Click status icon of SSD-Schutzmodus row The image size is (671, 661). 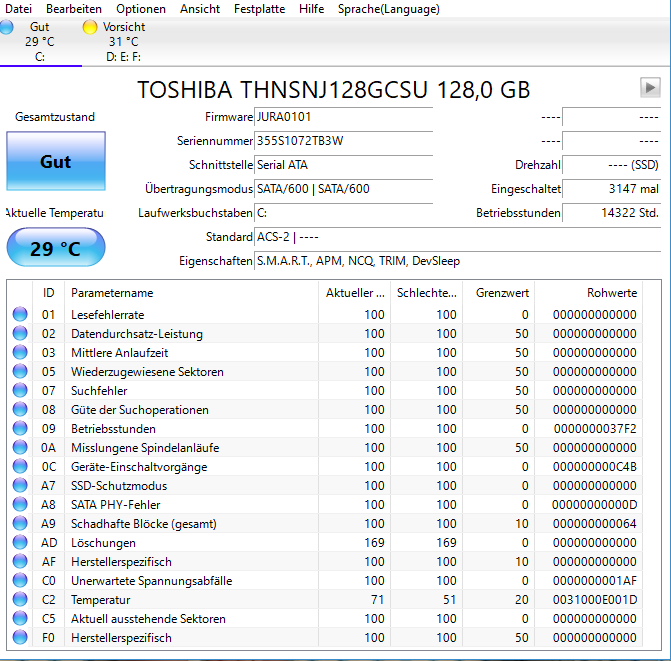tap(20, 485)
